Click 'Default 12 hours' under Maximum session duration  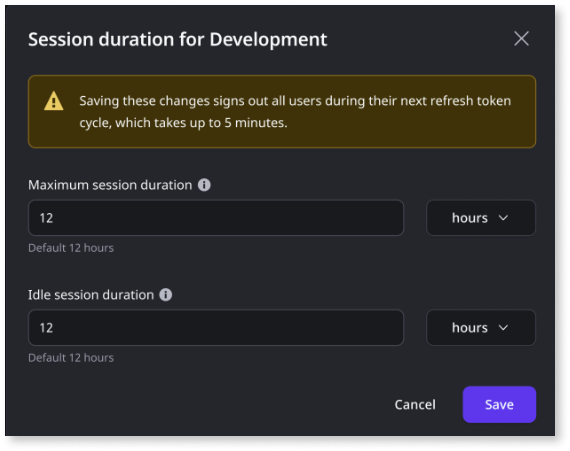pos(71,248)
